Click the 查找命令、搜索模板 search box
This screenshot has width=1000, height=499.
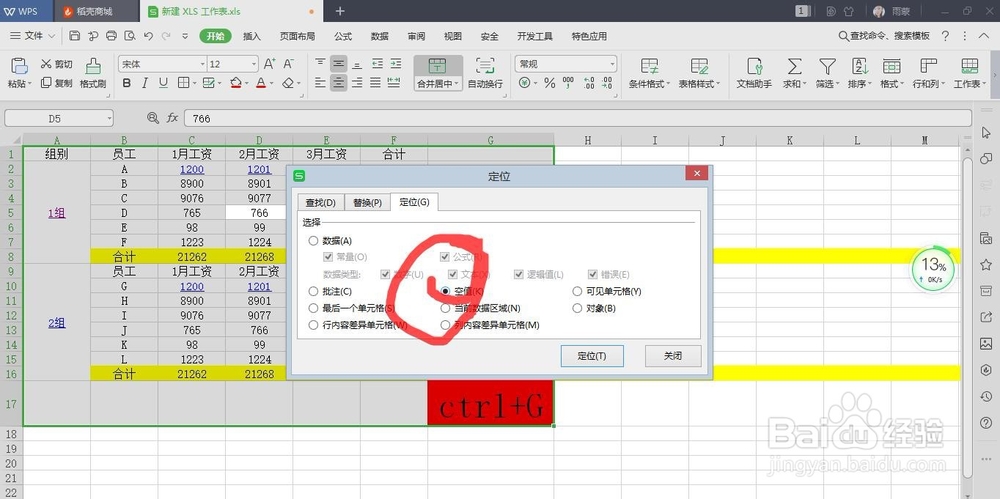point(883,36)
